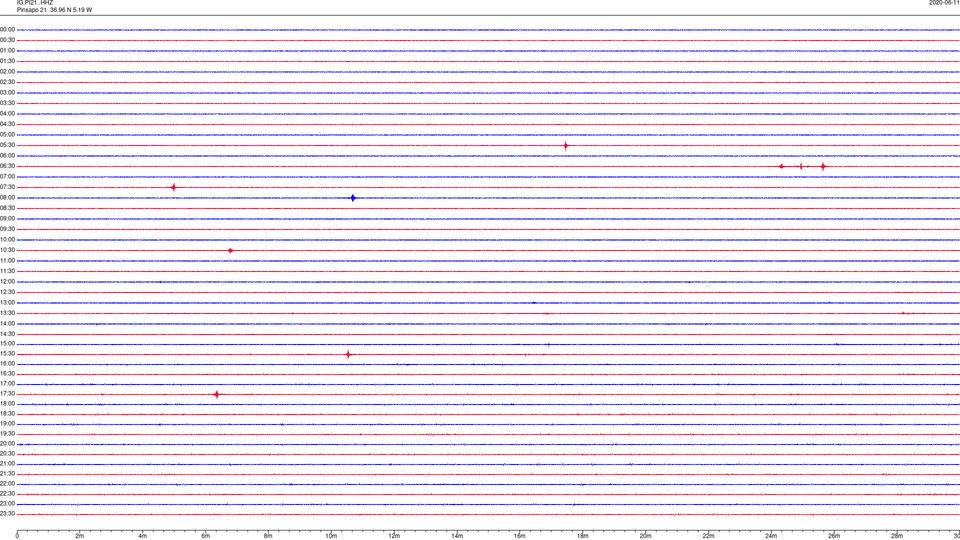960x540 pixels.
Task: Click the '28m' tick on the time axis
Action: [897, 536]
